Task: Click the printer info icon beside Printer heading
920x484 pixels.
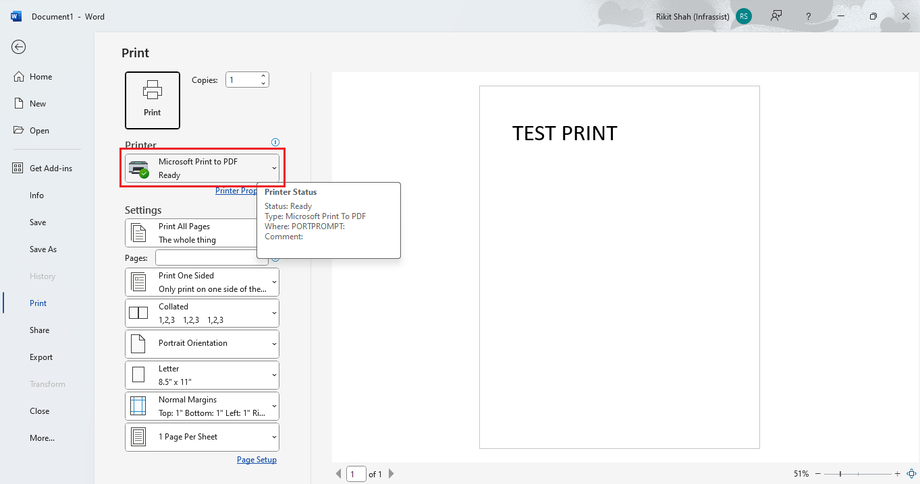Action: pos(275,143)
